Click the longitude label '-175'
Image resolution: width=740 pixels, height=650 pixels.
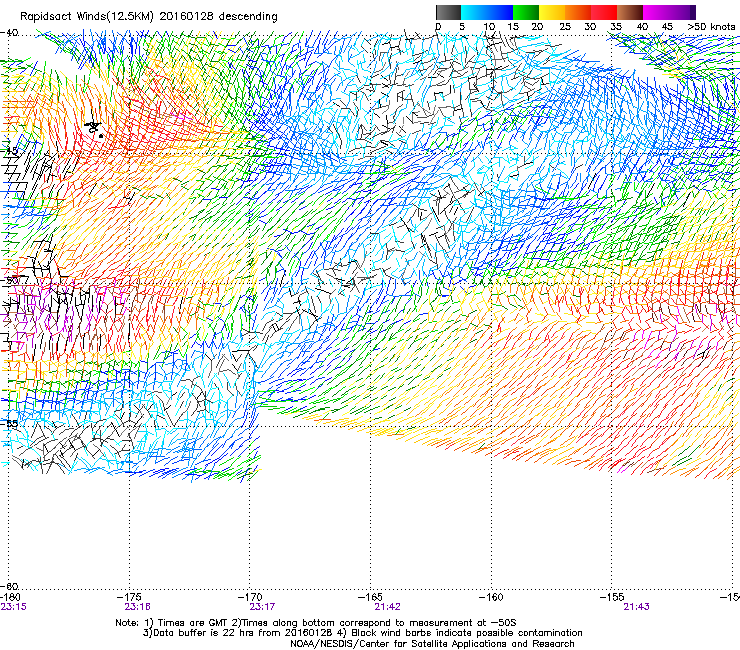[129, 598]
